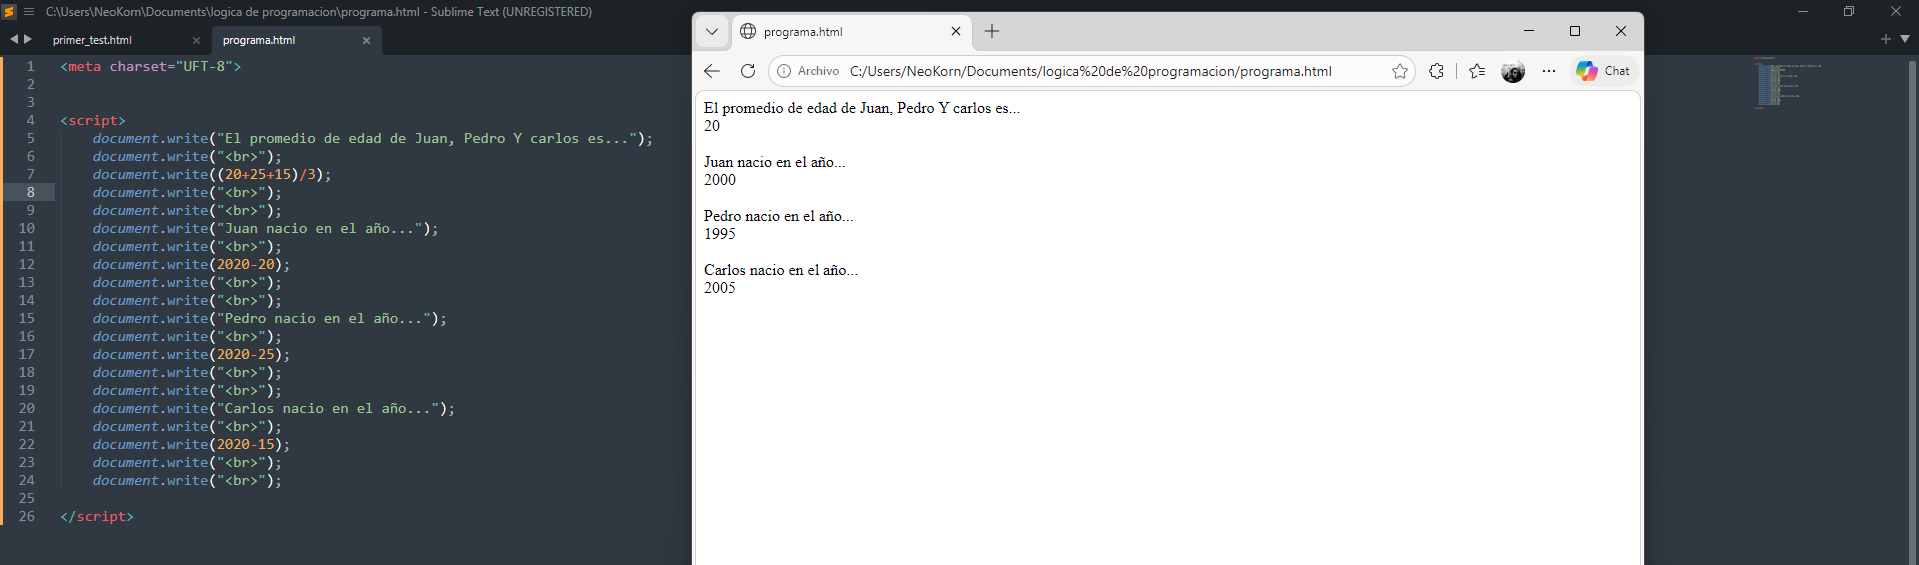Open favorites list icon
Image resolution: width=1919 pixels, height=565 pixels.
(1477, 71)
